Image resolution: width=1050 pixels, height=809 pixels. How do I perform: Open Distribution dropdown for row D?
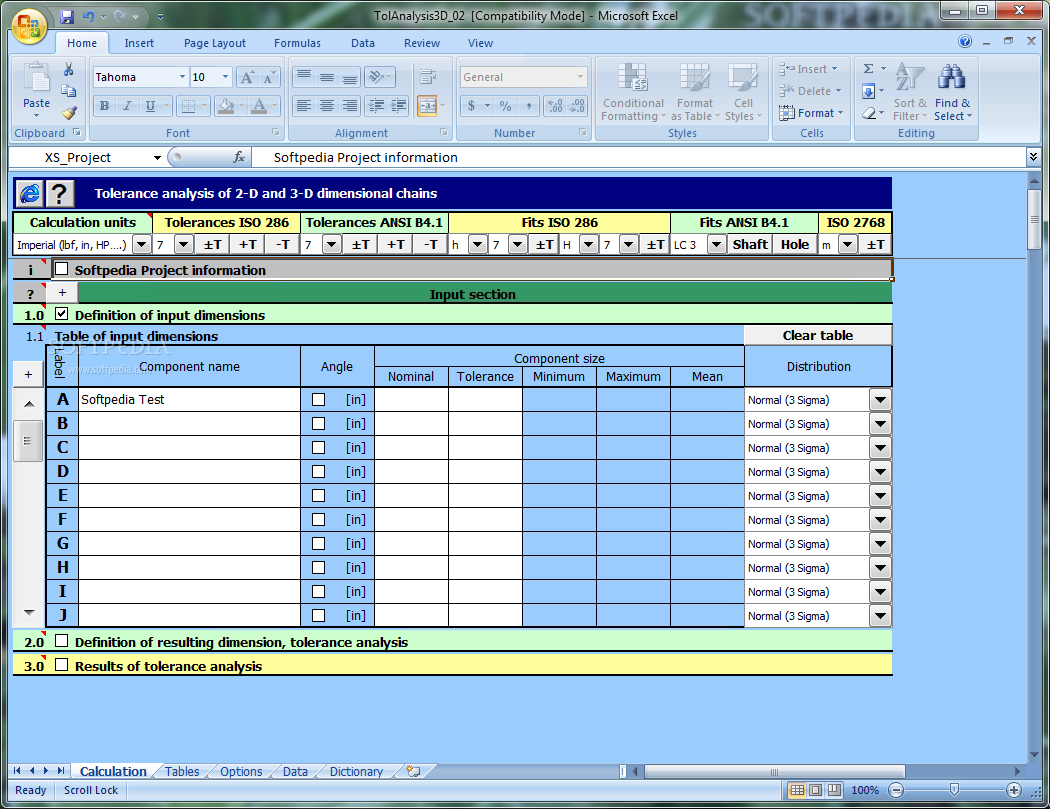[881, 472]
